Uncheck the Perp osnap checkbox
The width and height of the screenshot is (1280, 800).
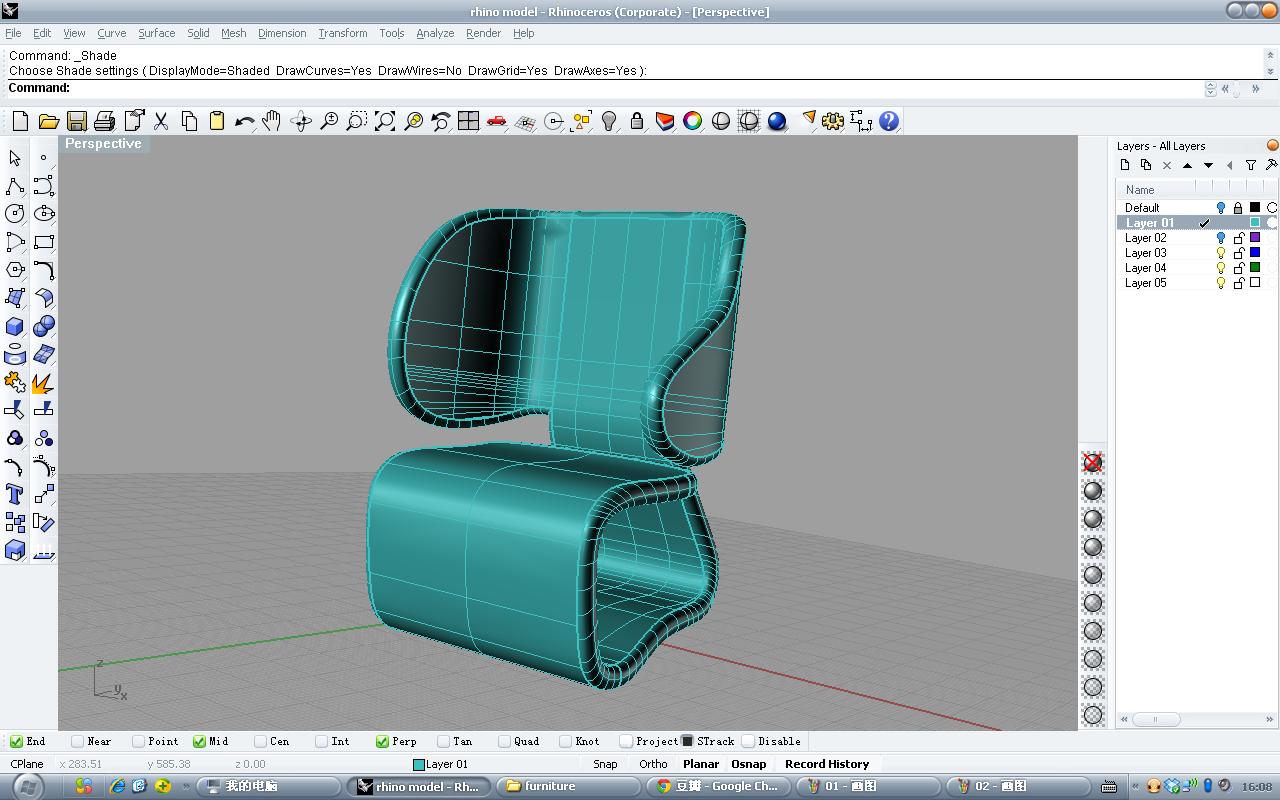pos(382,741)
